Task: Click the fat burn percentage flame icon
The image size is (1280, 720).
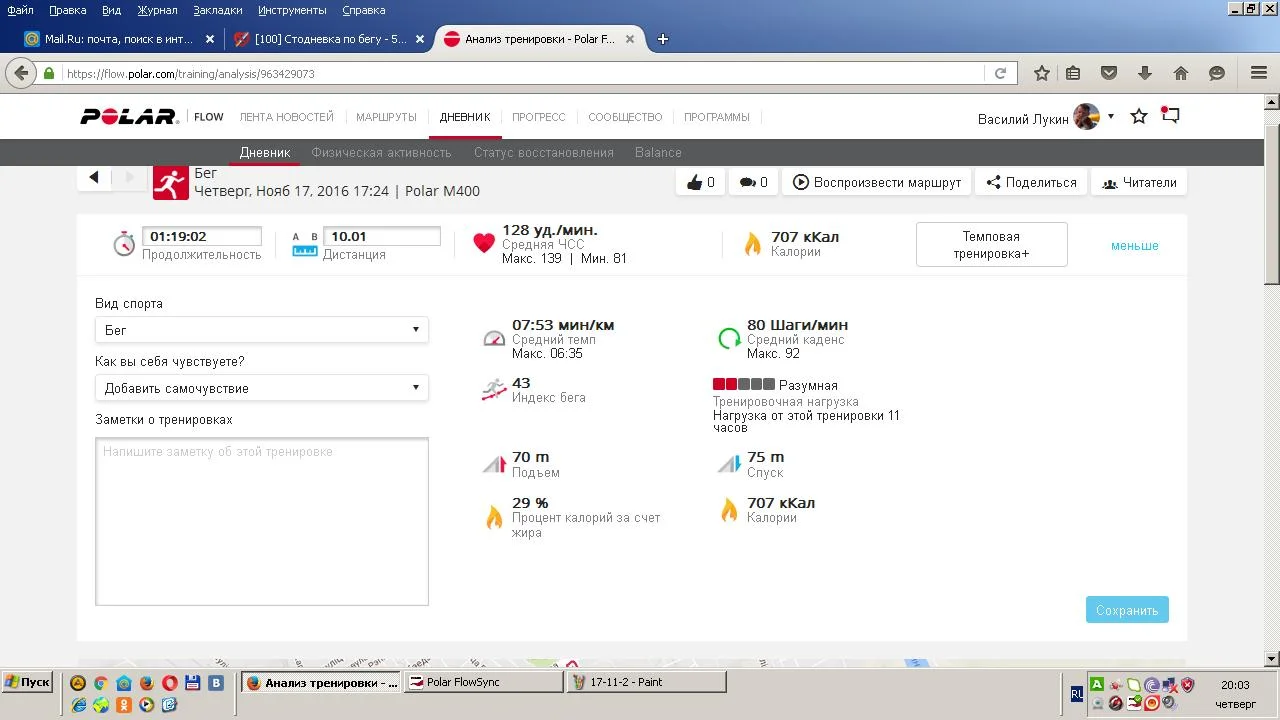Action: pos(494,516)
